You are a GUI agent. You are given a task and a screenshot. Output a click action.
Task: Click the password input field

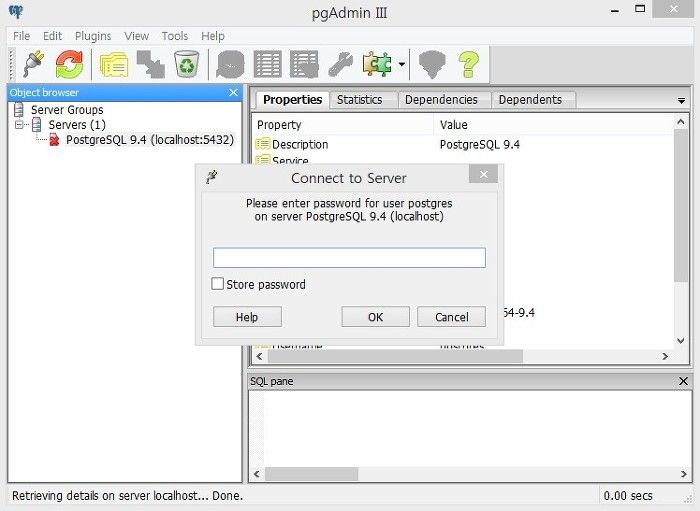349,258
